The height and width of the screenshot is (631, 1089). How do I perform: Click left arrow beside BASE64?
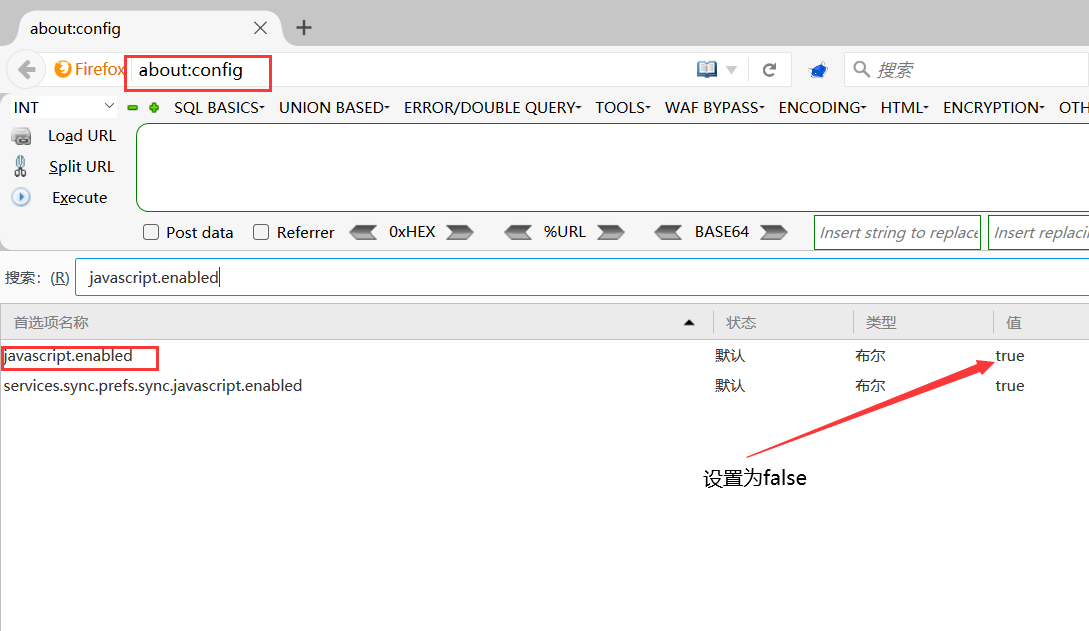click(x=669, y=232)
